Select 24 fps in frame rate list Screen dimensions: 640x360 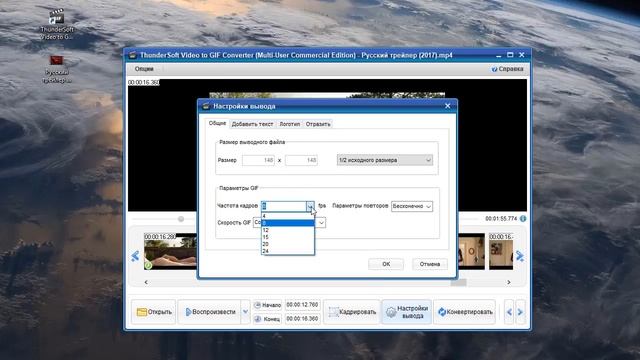tap(288, 251)
